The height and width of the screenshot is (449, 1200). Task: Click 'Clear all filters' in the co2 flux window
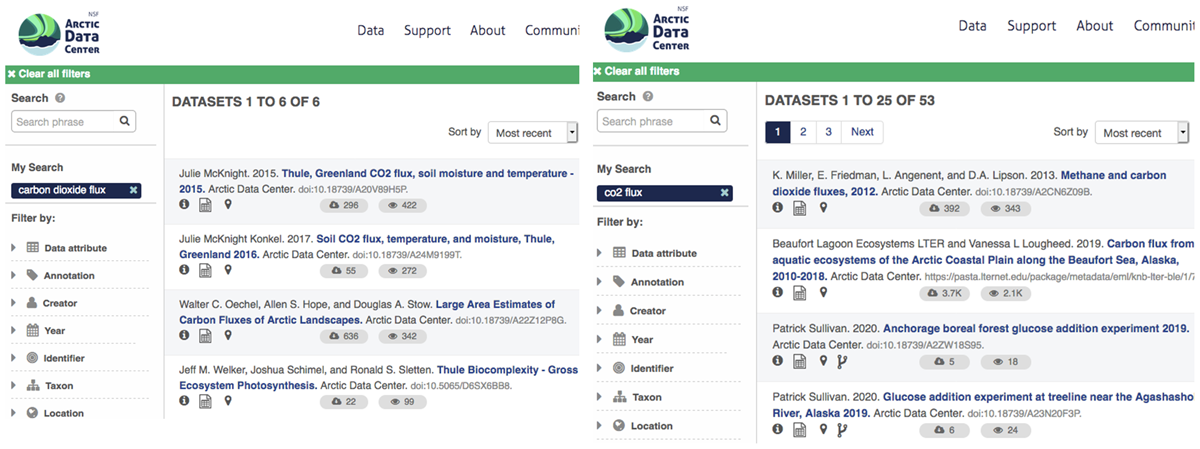pyautogui.click(x=636, y=72)
